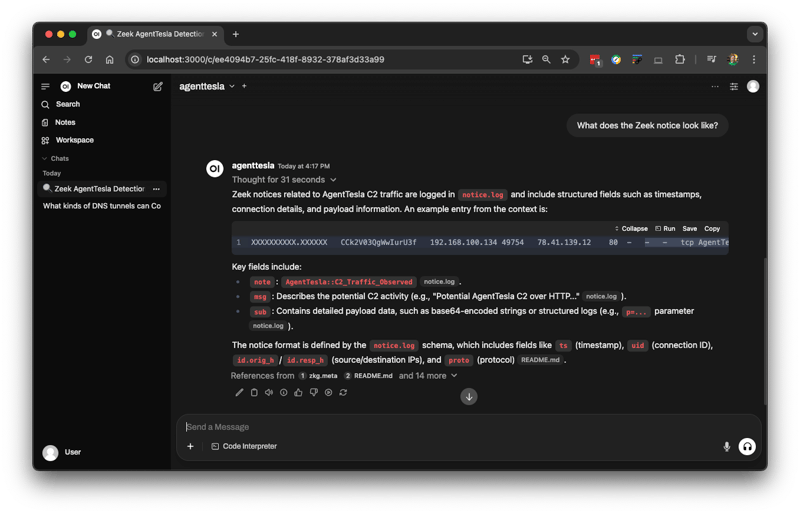Click the edit response pencil icon
The height and width of the screenshot is (514, 800).
pos(239,392)
